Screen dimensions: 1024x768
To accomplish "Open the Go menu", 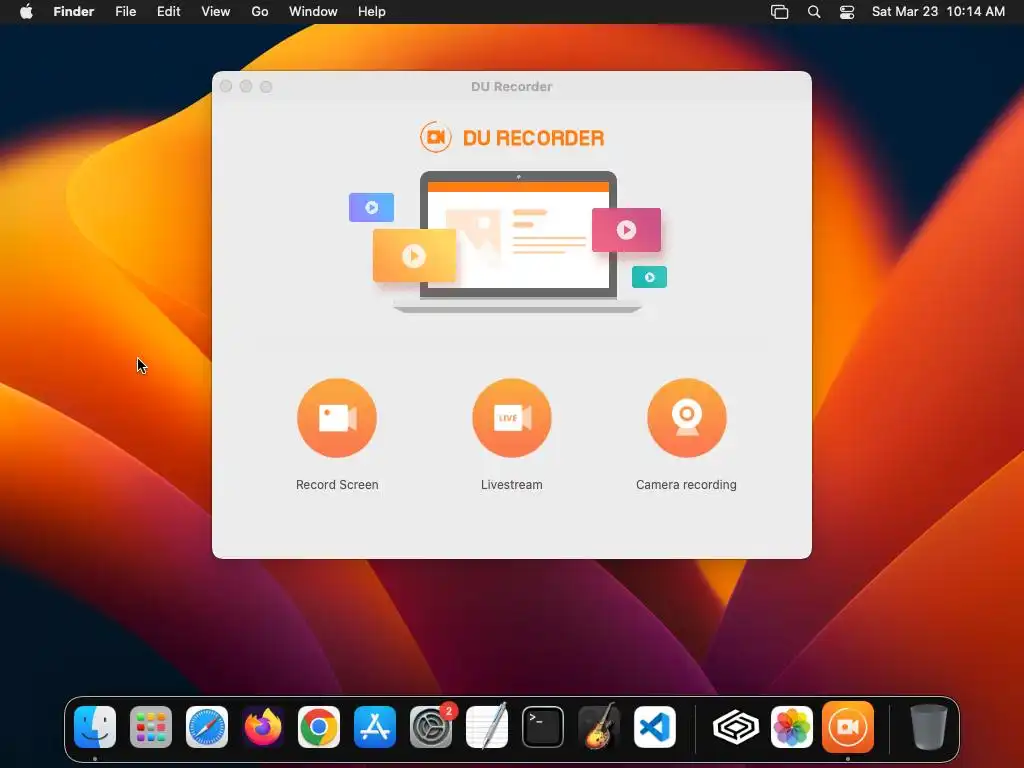I will pos(260,12).
